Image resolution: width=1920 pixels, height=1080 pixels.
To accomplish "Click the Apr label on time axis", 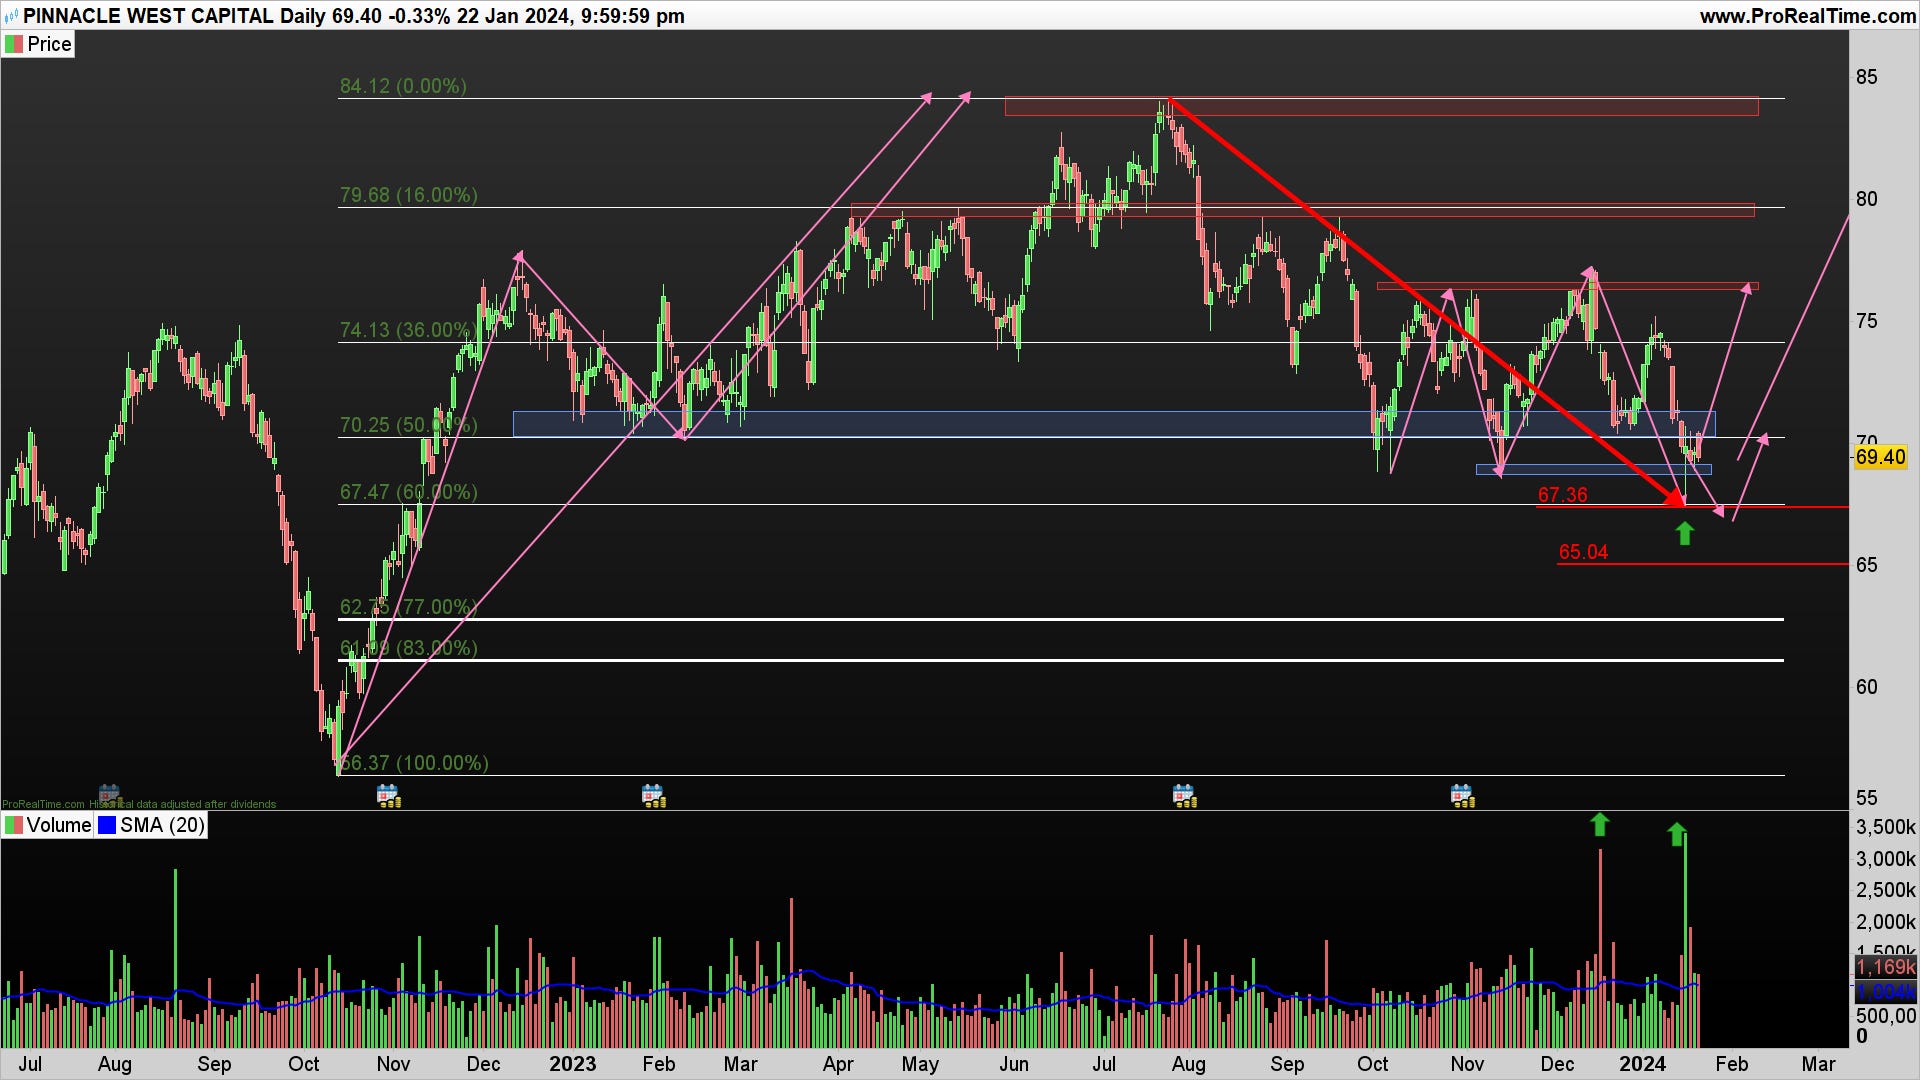I will (x=838, y=1064).
